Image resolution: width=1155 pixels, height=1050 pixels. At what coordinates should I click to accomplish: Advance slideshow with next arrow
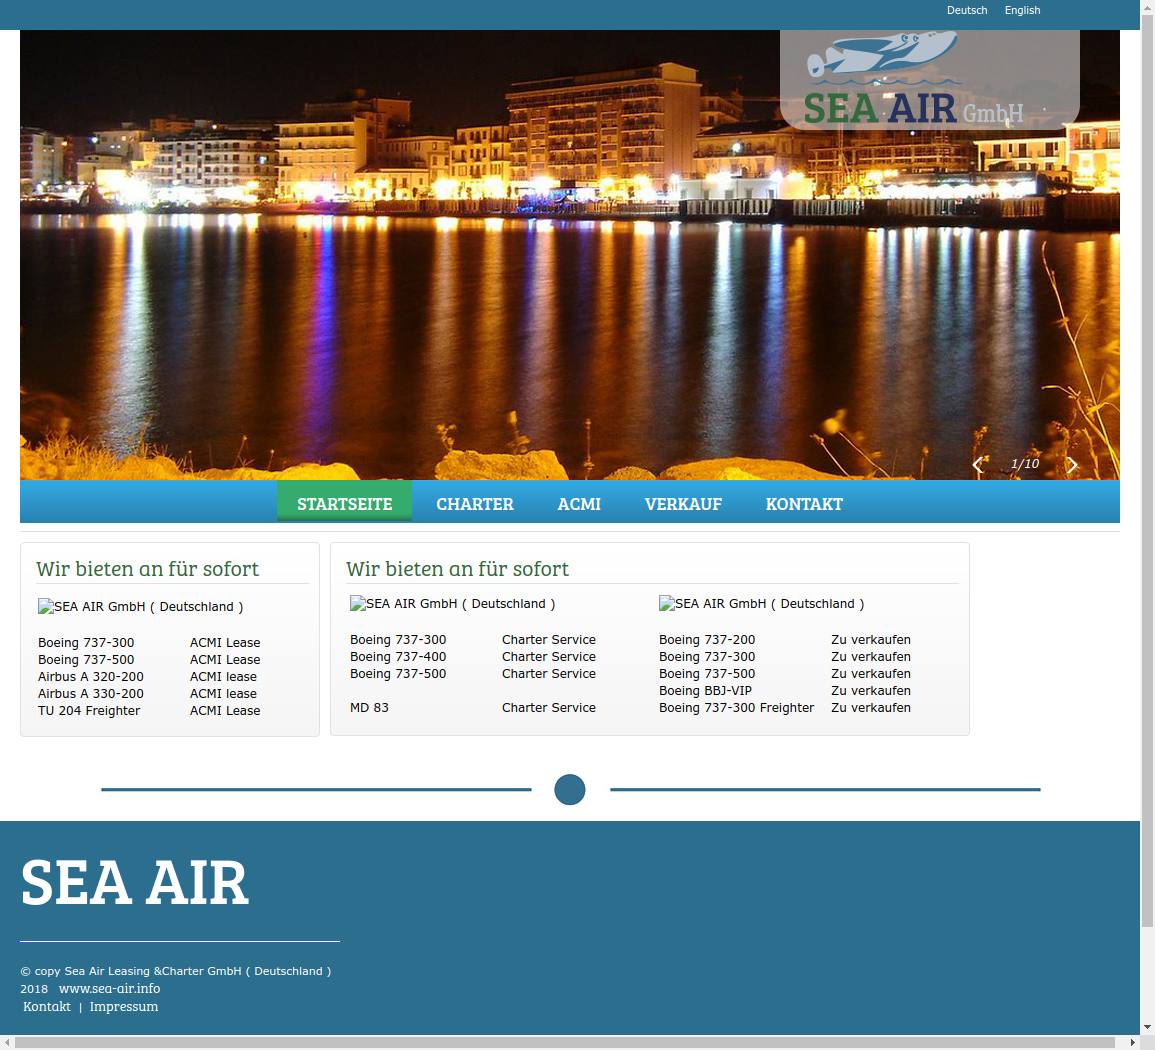pos(1072,465)
